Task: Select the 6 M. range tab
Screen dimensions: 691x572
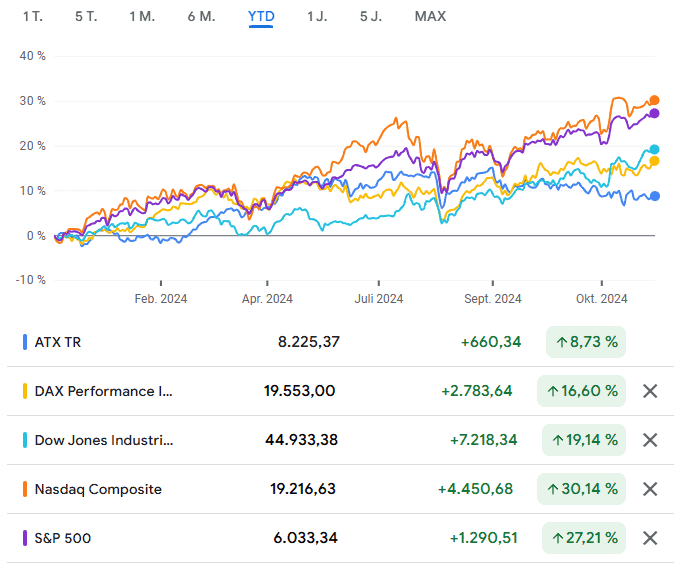Action: (201, 17)
